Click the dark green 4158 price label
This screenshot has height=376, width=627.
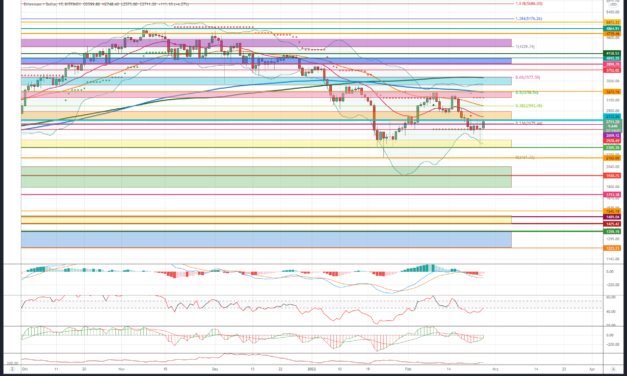pyautogui.click(x=612, y=53)
